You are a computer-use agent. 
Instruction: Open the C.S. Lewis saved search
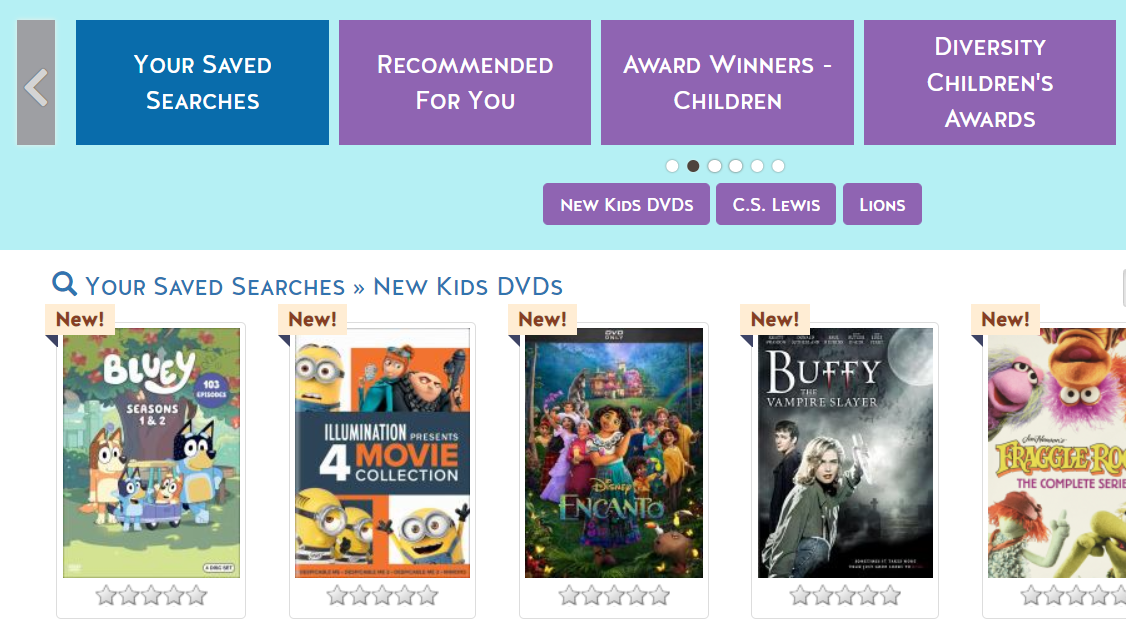[x=776, y=205]
